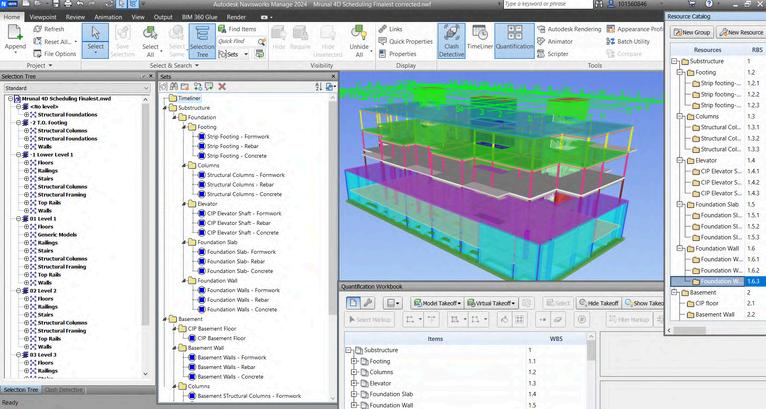Select Foundation Walls - Formwork set

pos(243,290)
